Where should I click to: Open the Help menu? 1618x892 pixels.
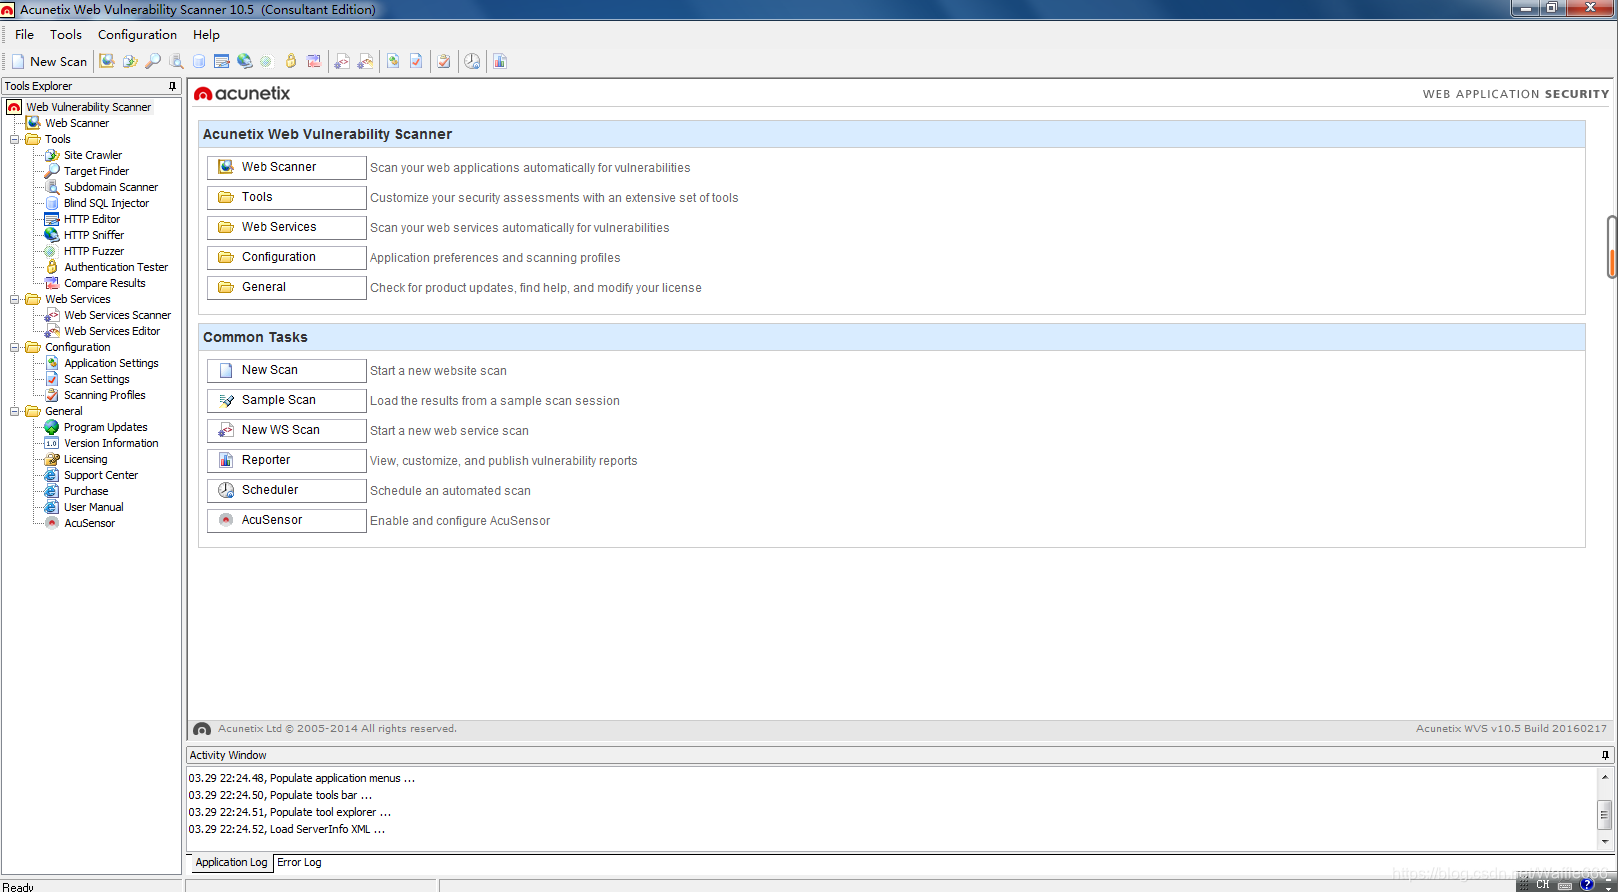pyautogui.click(x=206, y=34)
